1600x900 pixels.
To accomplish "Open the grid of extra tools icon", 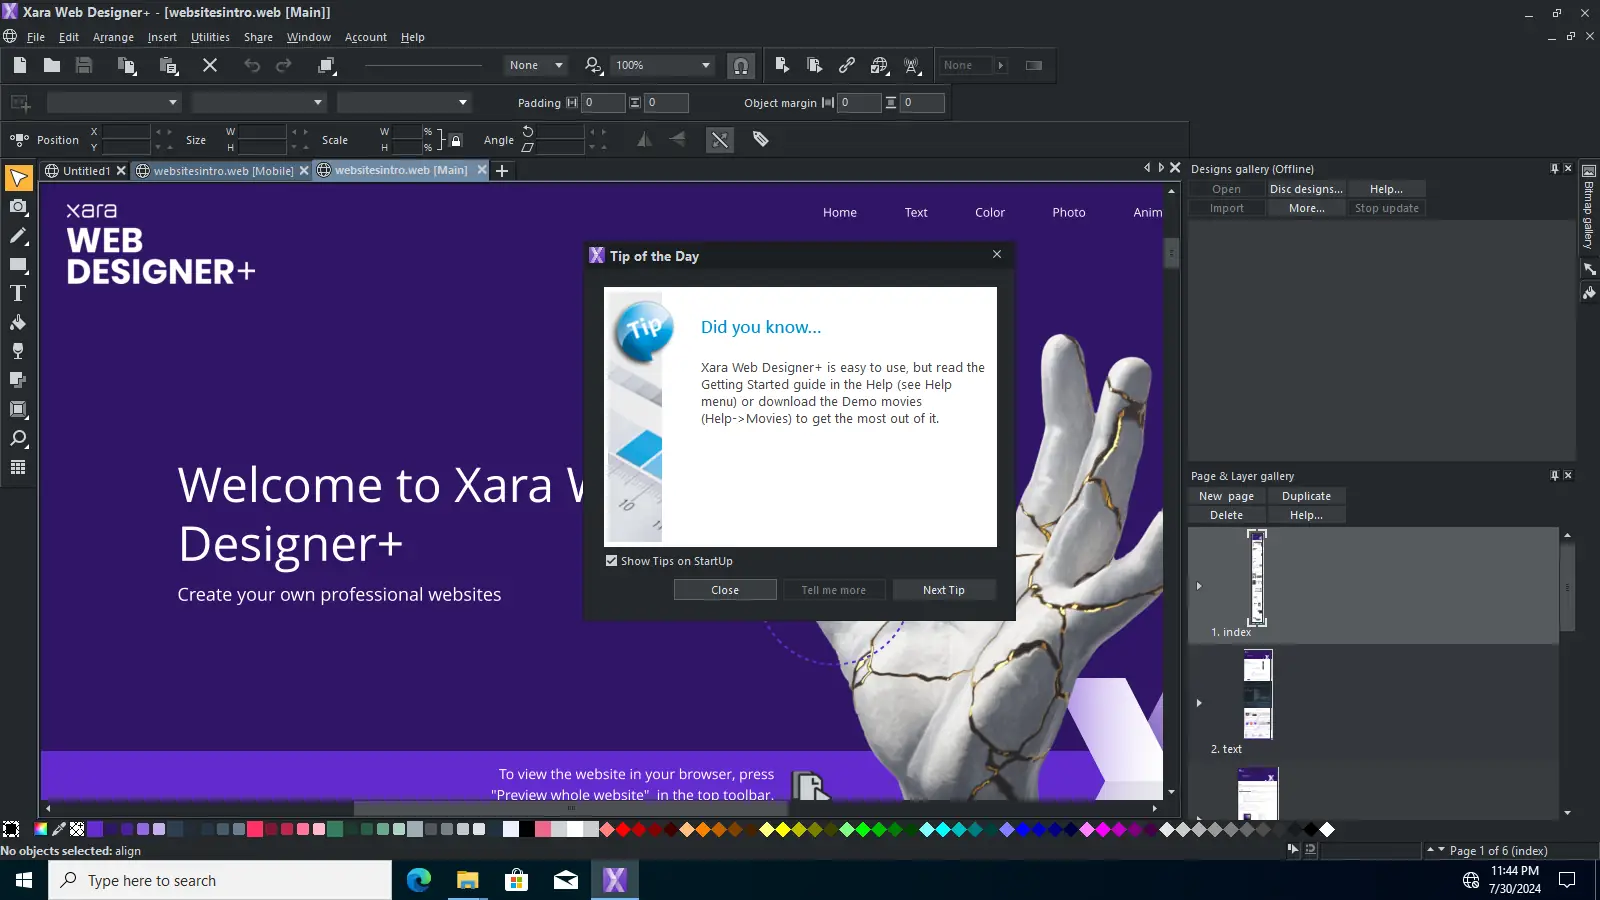I will pyautogui.click(x=18, y=468).
